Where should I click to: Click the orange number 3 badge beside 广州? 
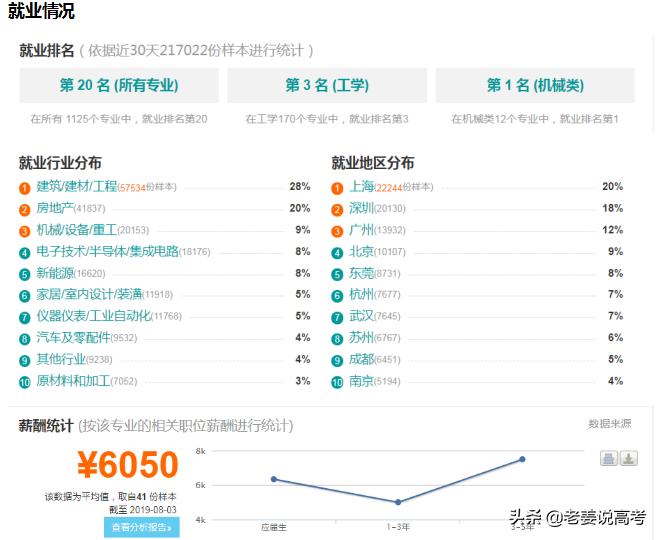coord(338,231)
